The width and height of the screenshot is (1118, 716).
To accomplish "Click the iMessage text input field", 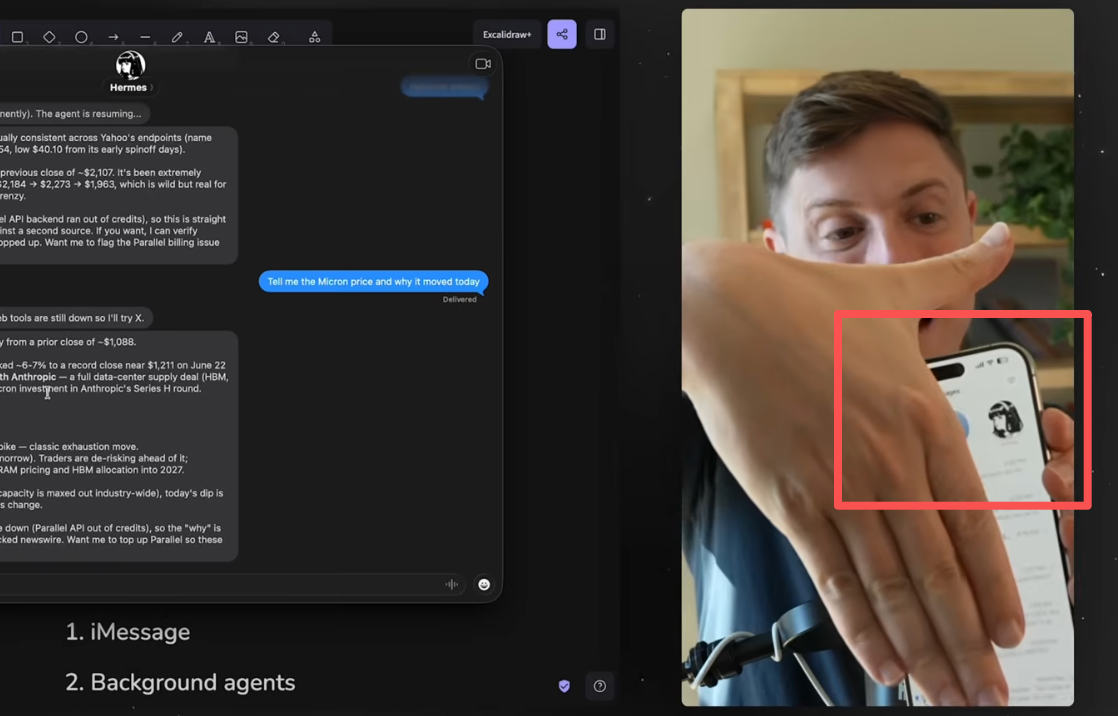I will [232, 584].
